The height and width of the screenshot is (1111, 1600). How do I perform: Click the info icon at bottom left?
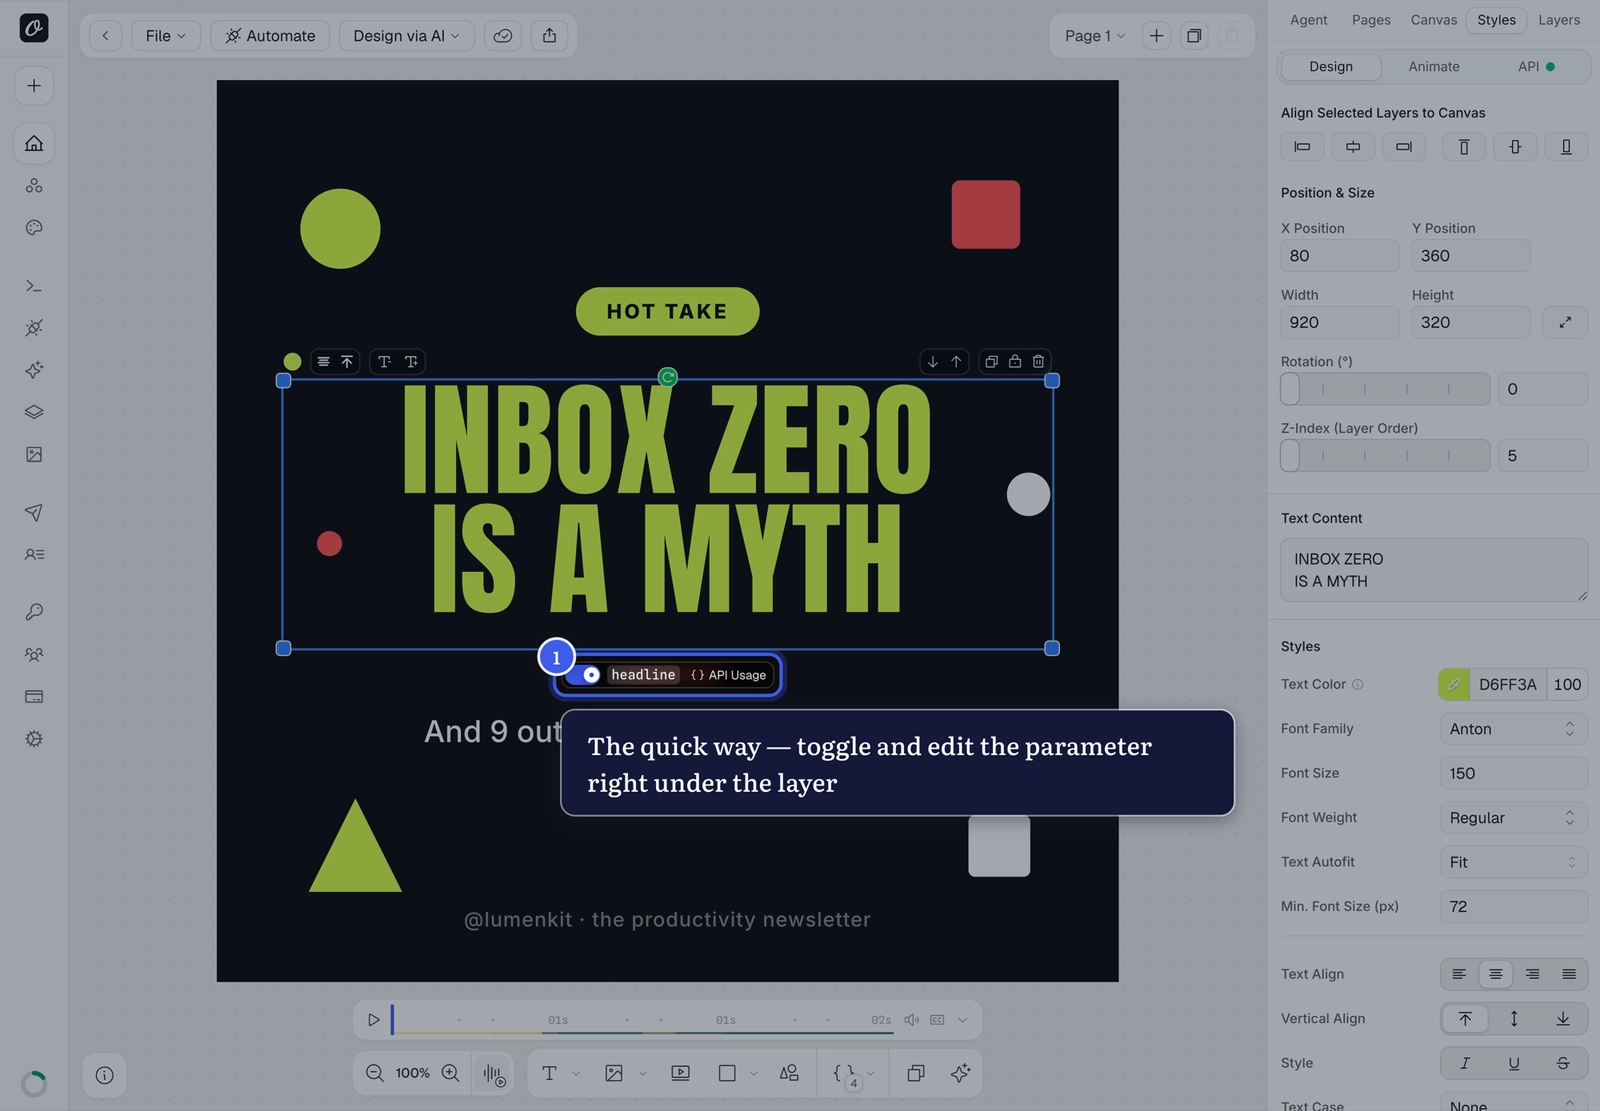[x=104, y=1075]
